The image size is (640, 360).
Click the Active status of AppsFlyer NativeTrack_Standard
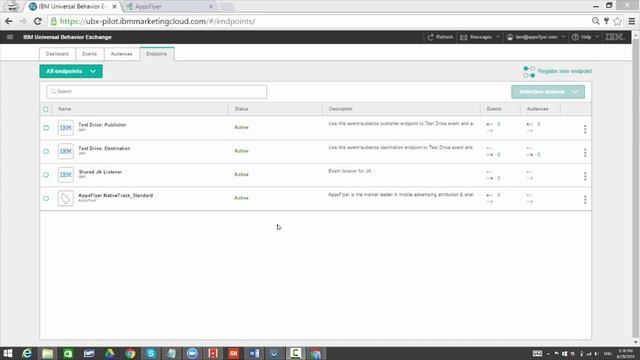pos(241,198)
